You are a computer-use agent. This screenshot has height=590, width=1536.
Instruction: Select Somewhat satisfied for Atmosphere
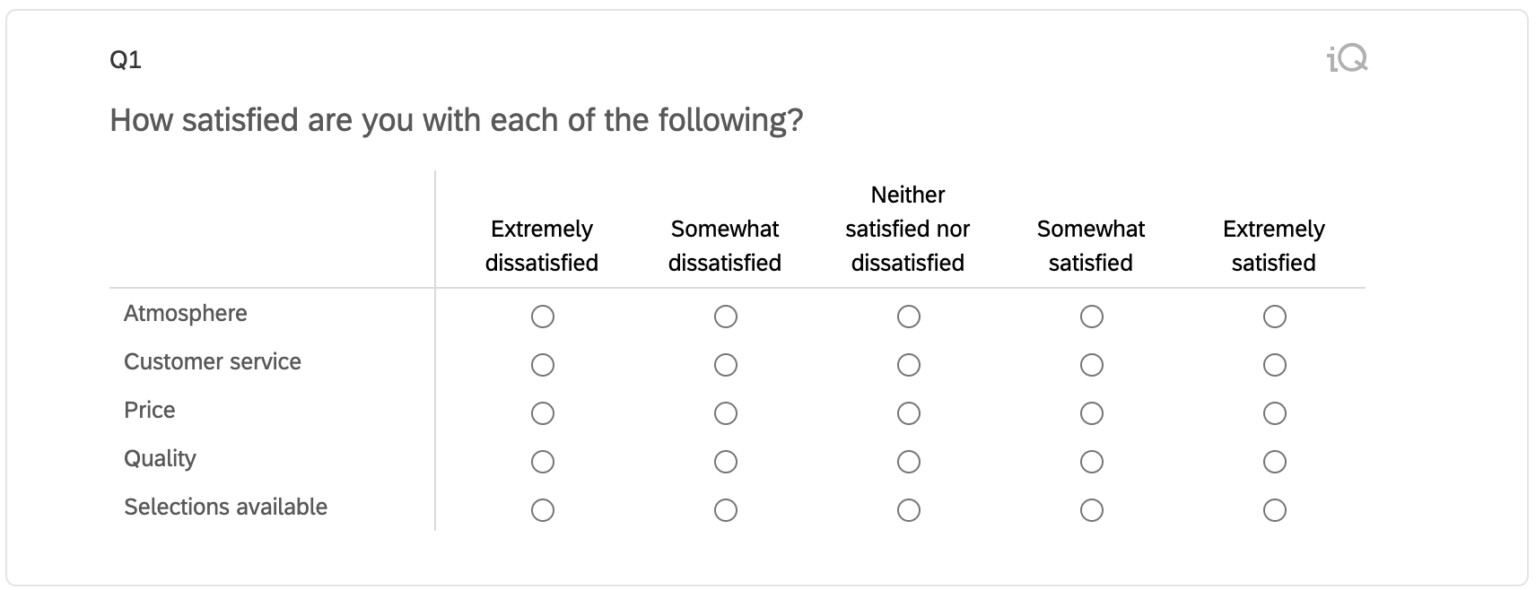pyautogui.click(x=1091, y=317)
